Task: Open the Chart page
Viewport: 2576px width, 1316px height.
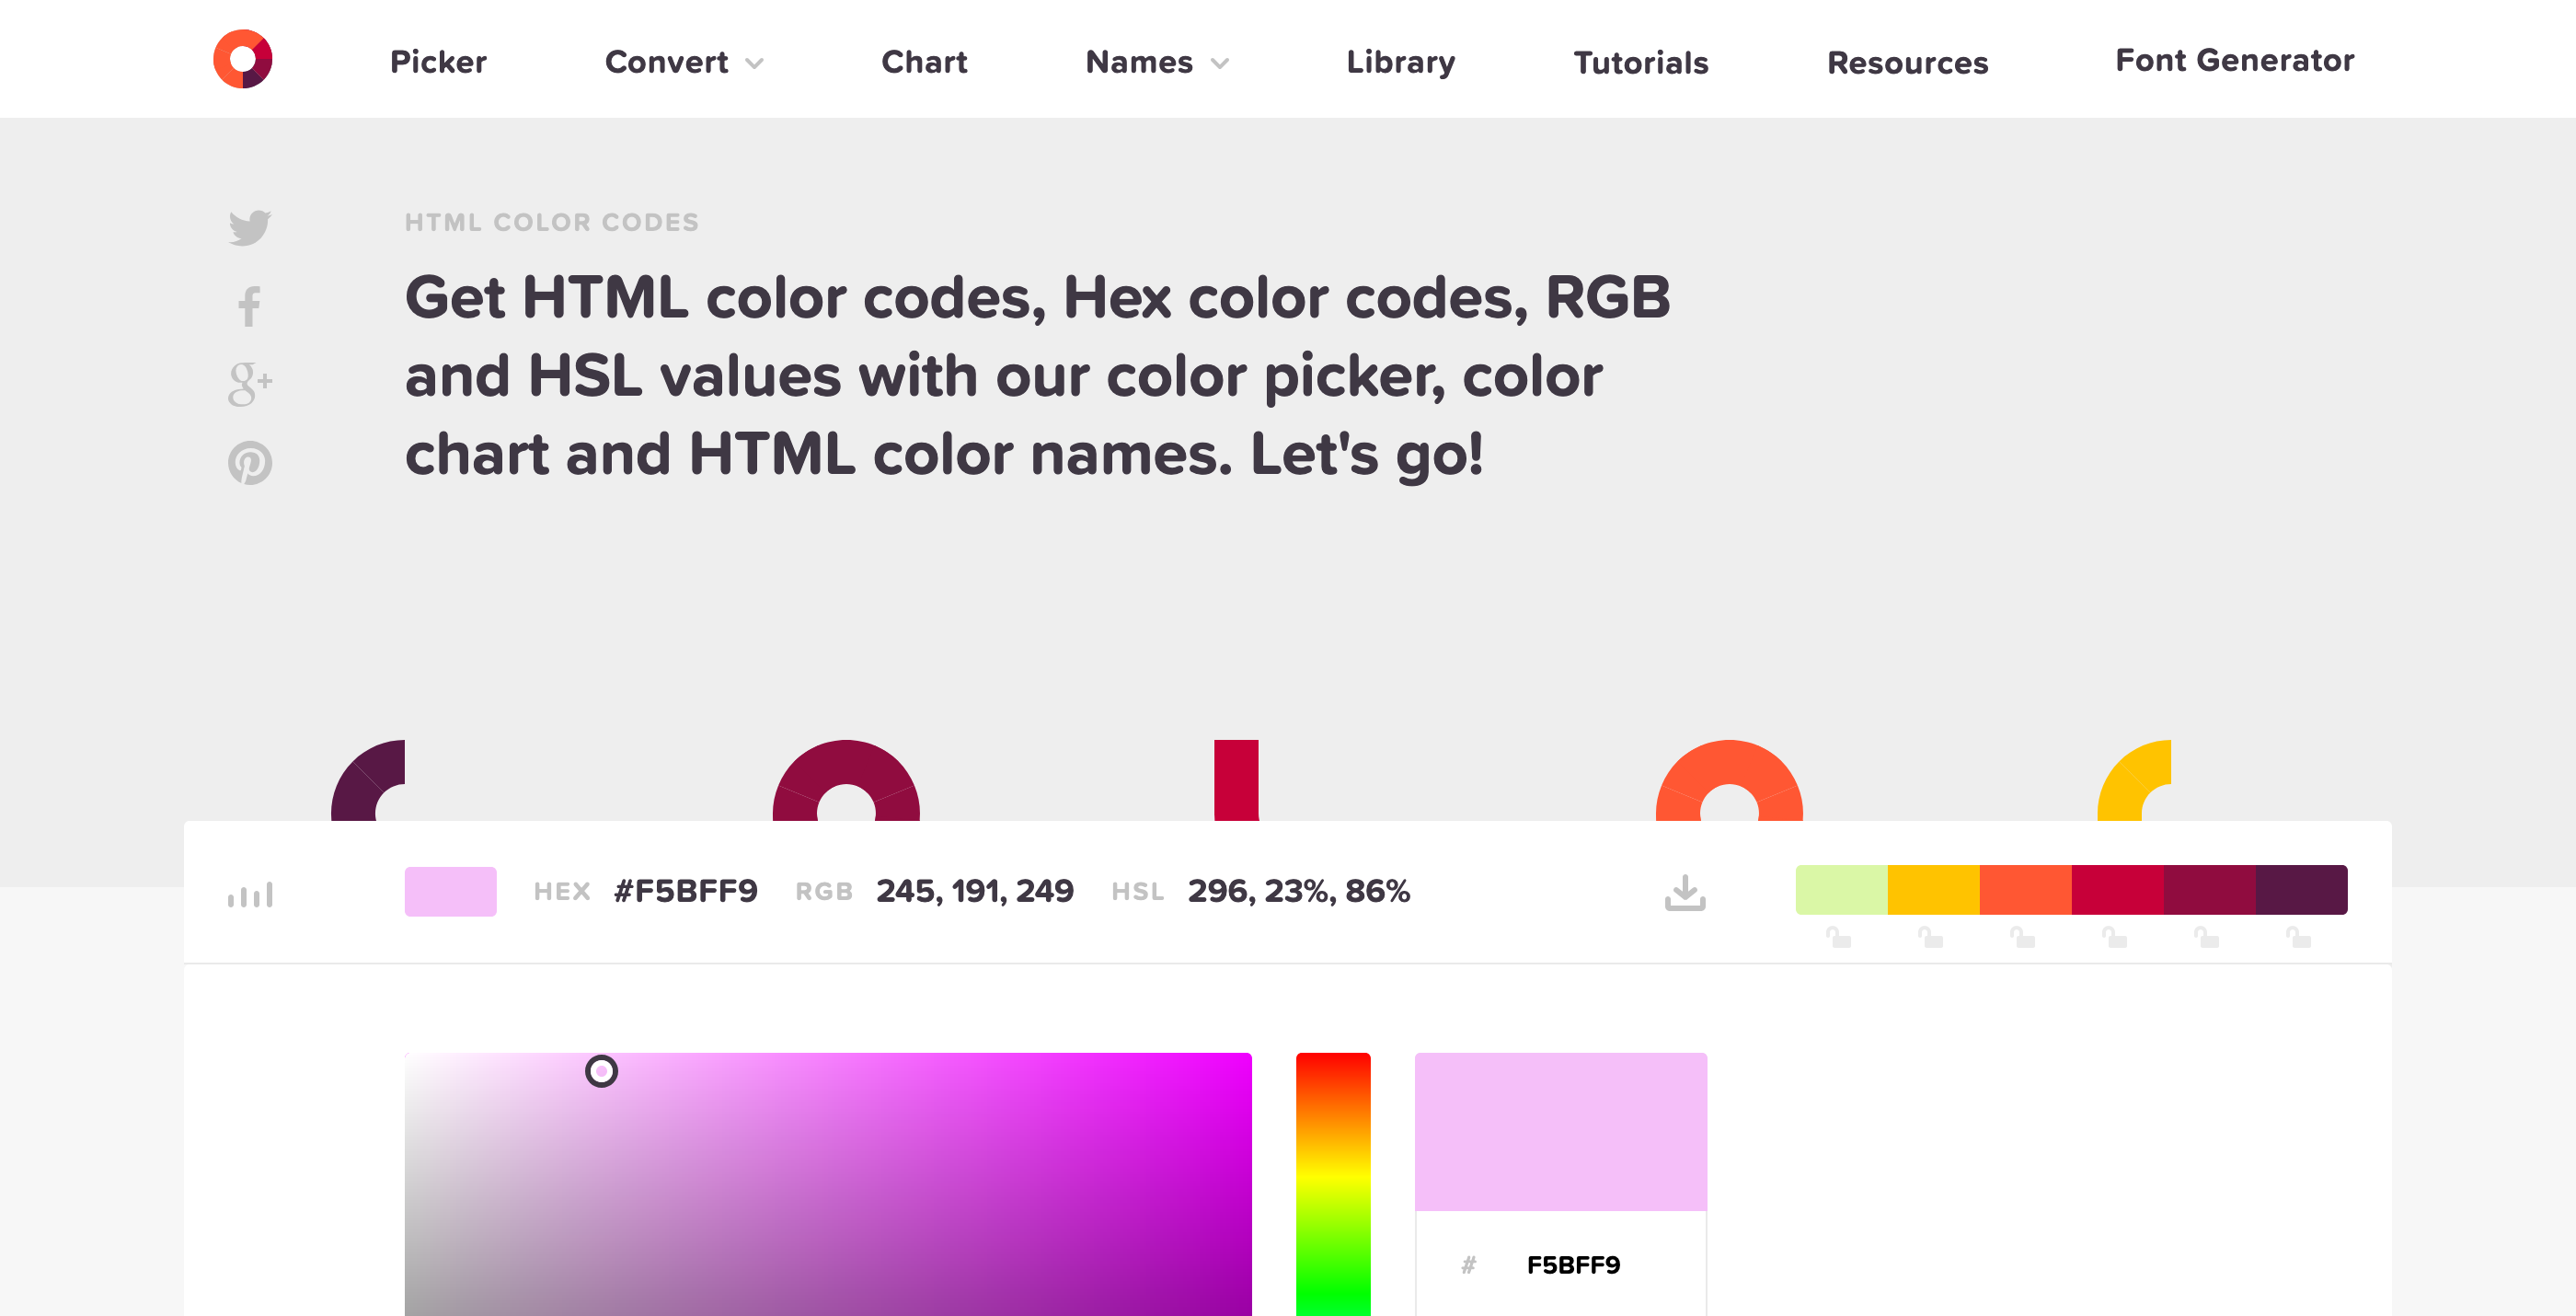Action: [x=924, y=62]
